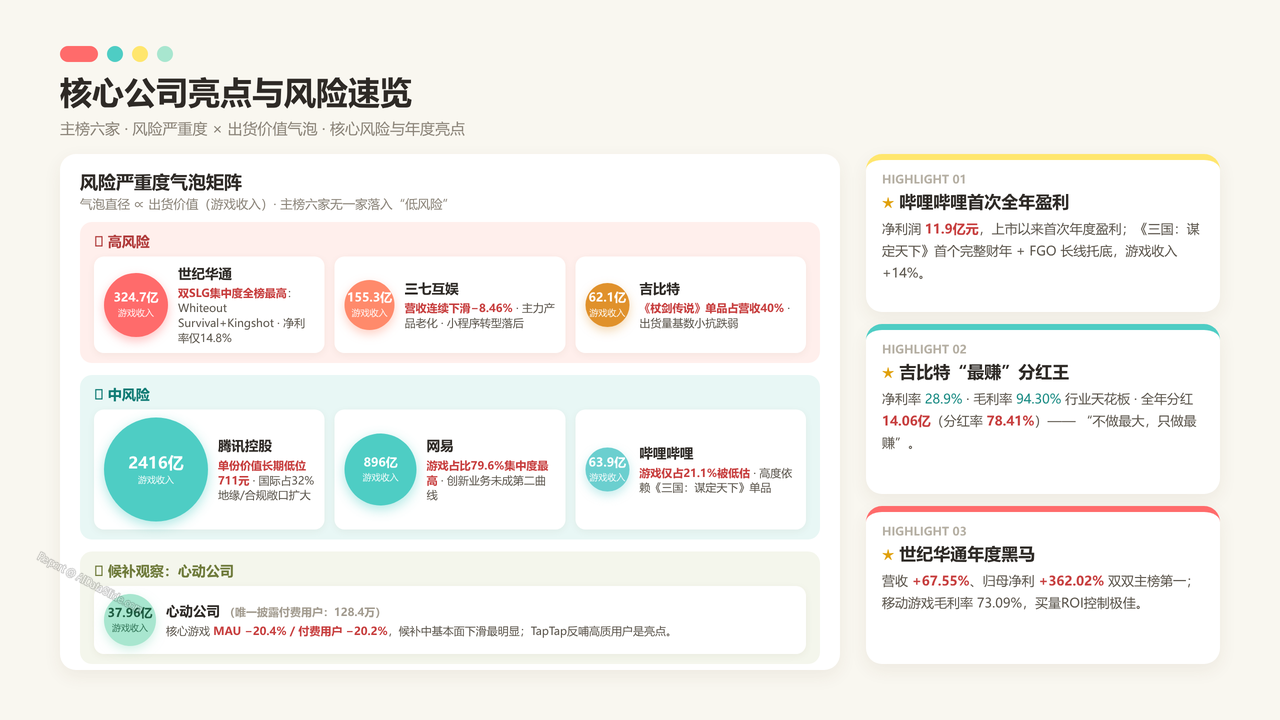Image resolution: width=1280 pixels, height=720 pixels.
Task: Select the 世纪华通 company card
Action: 209,305
